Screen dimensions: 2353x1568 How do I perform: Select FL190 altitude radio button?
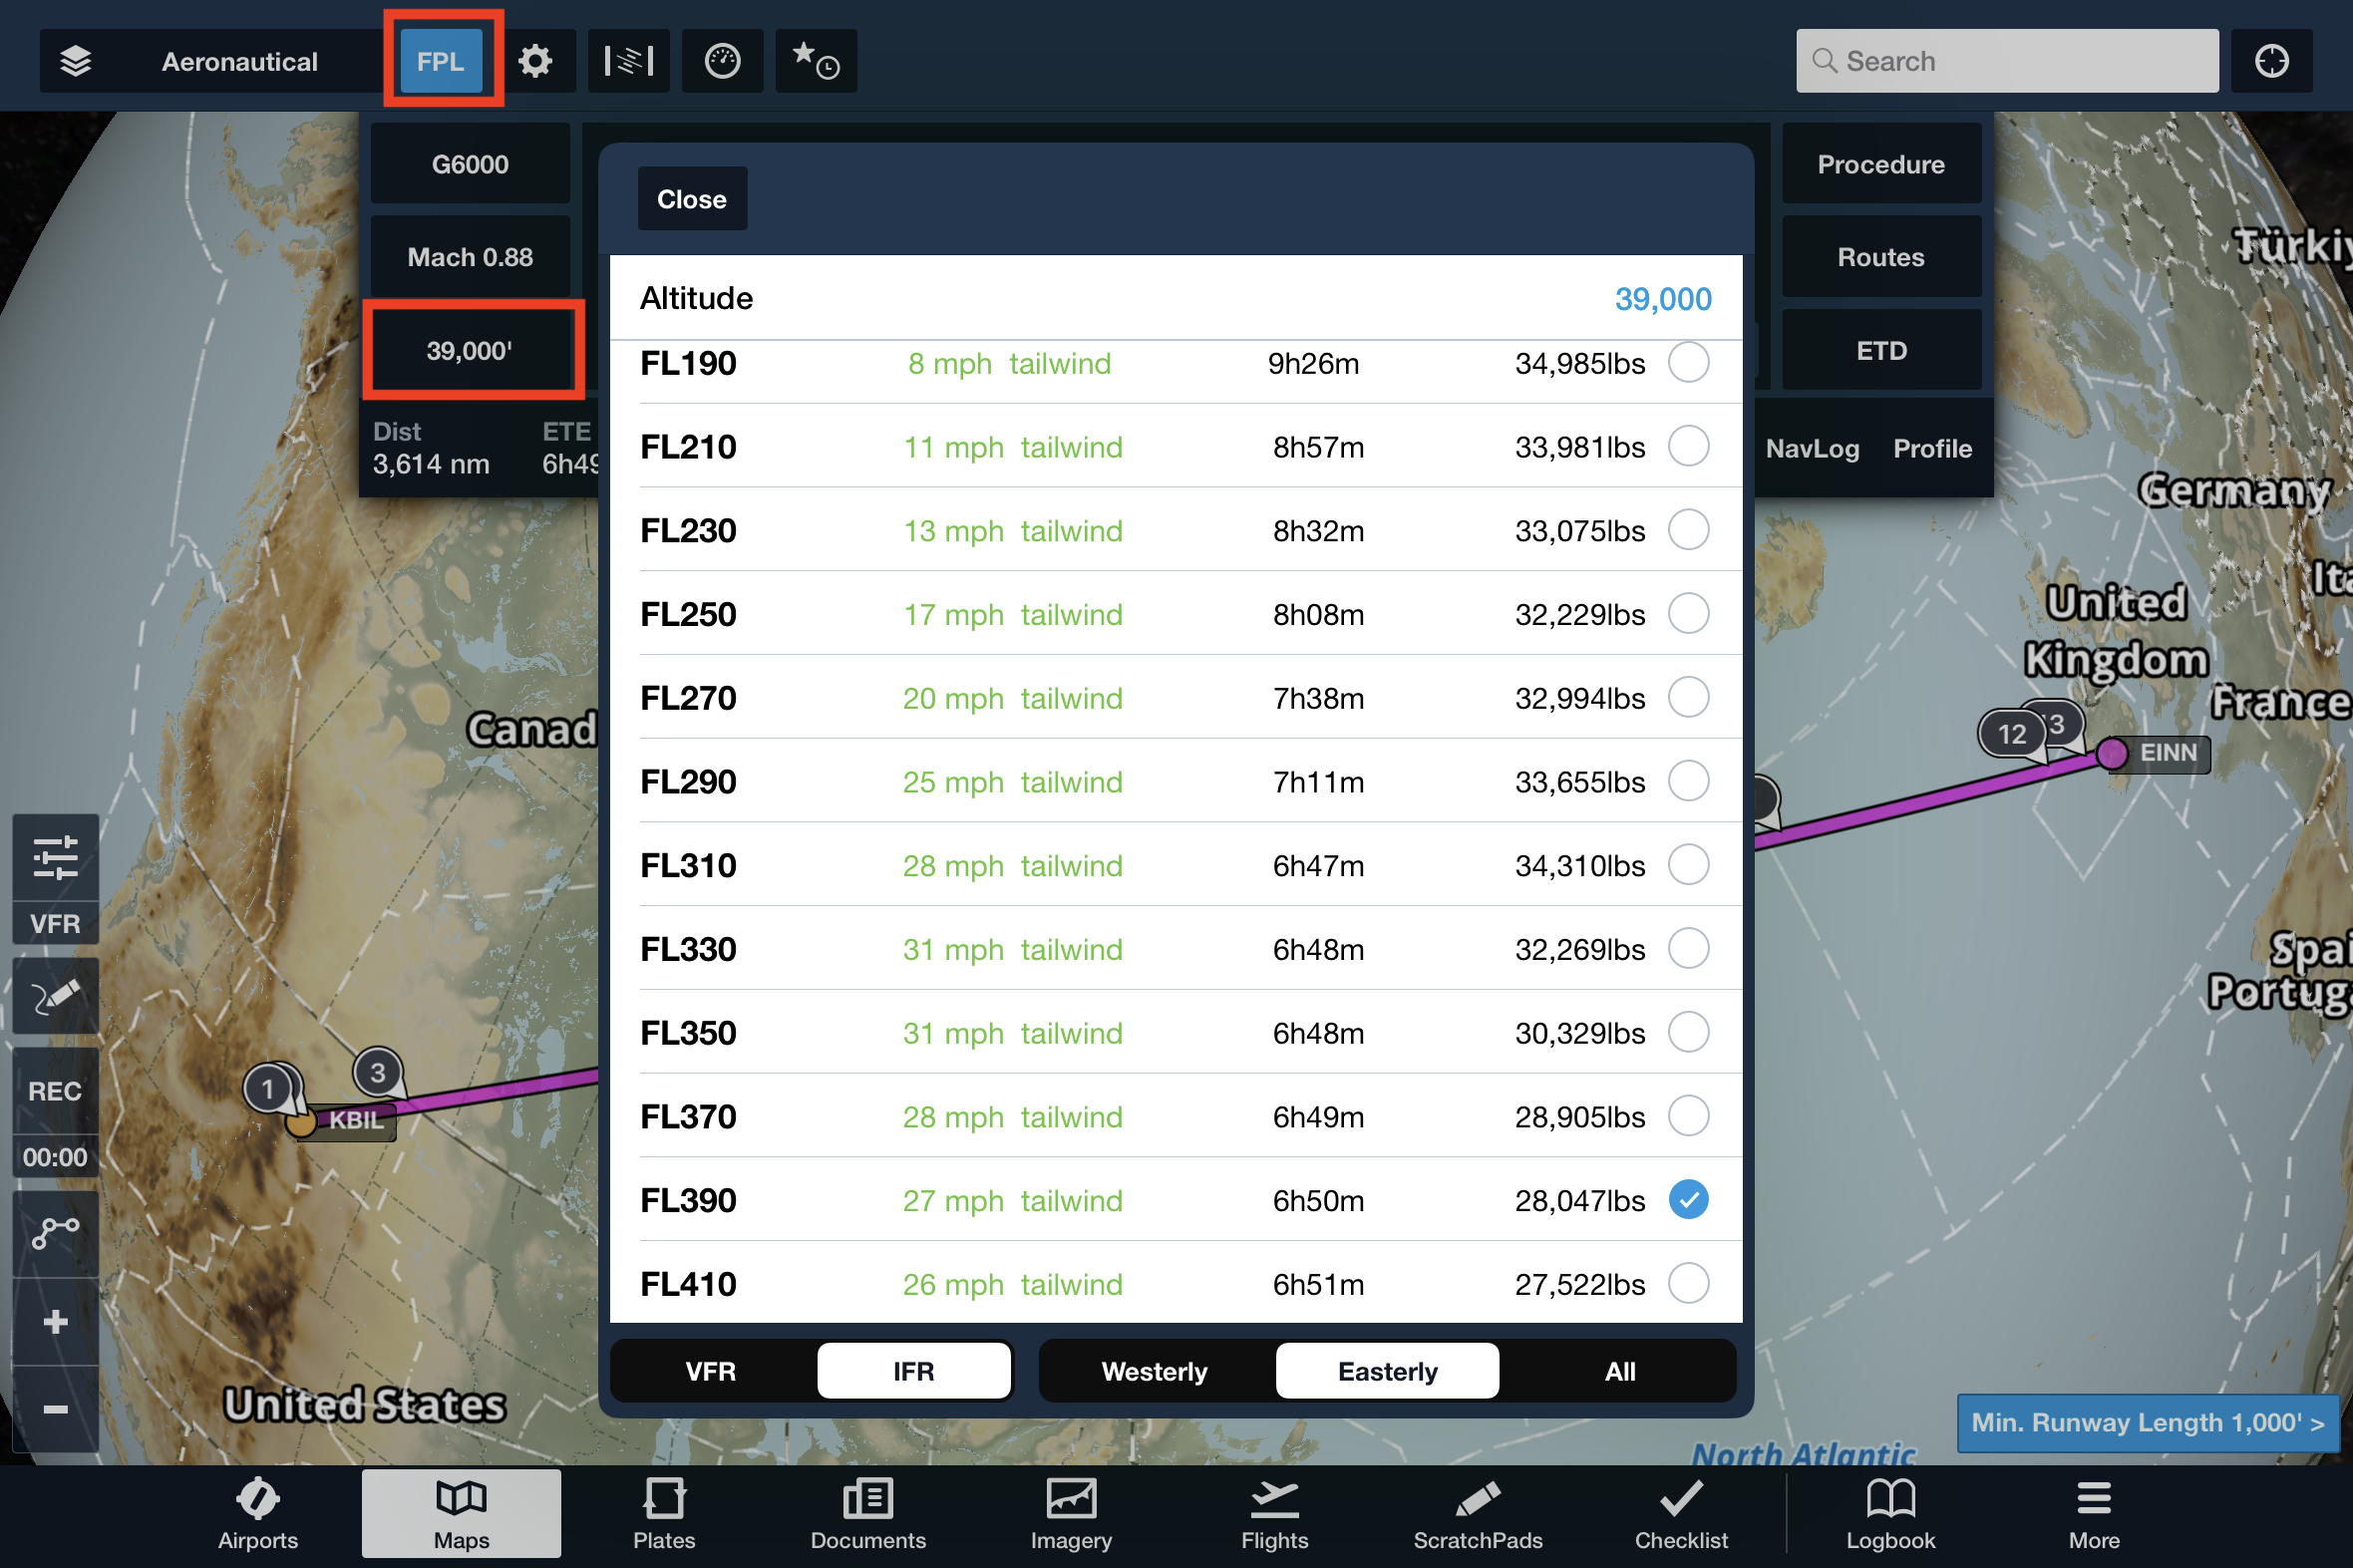[x=1688, y=362]
